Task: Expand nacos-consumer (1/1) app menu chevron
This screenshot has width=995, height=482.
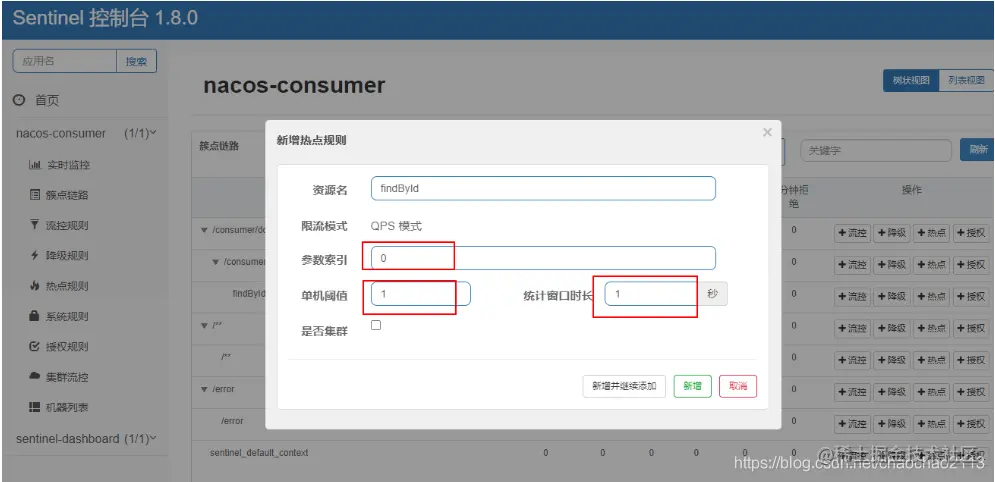Action: (152, 133)
